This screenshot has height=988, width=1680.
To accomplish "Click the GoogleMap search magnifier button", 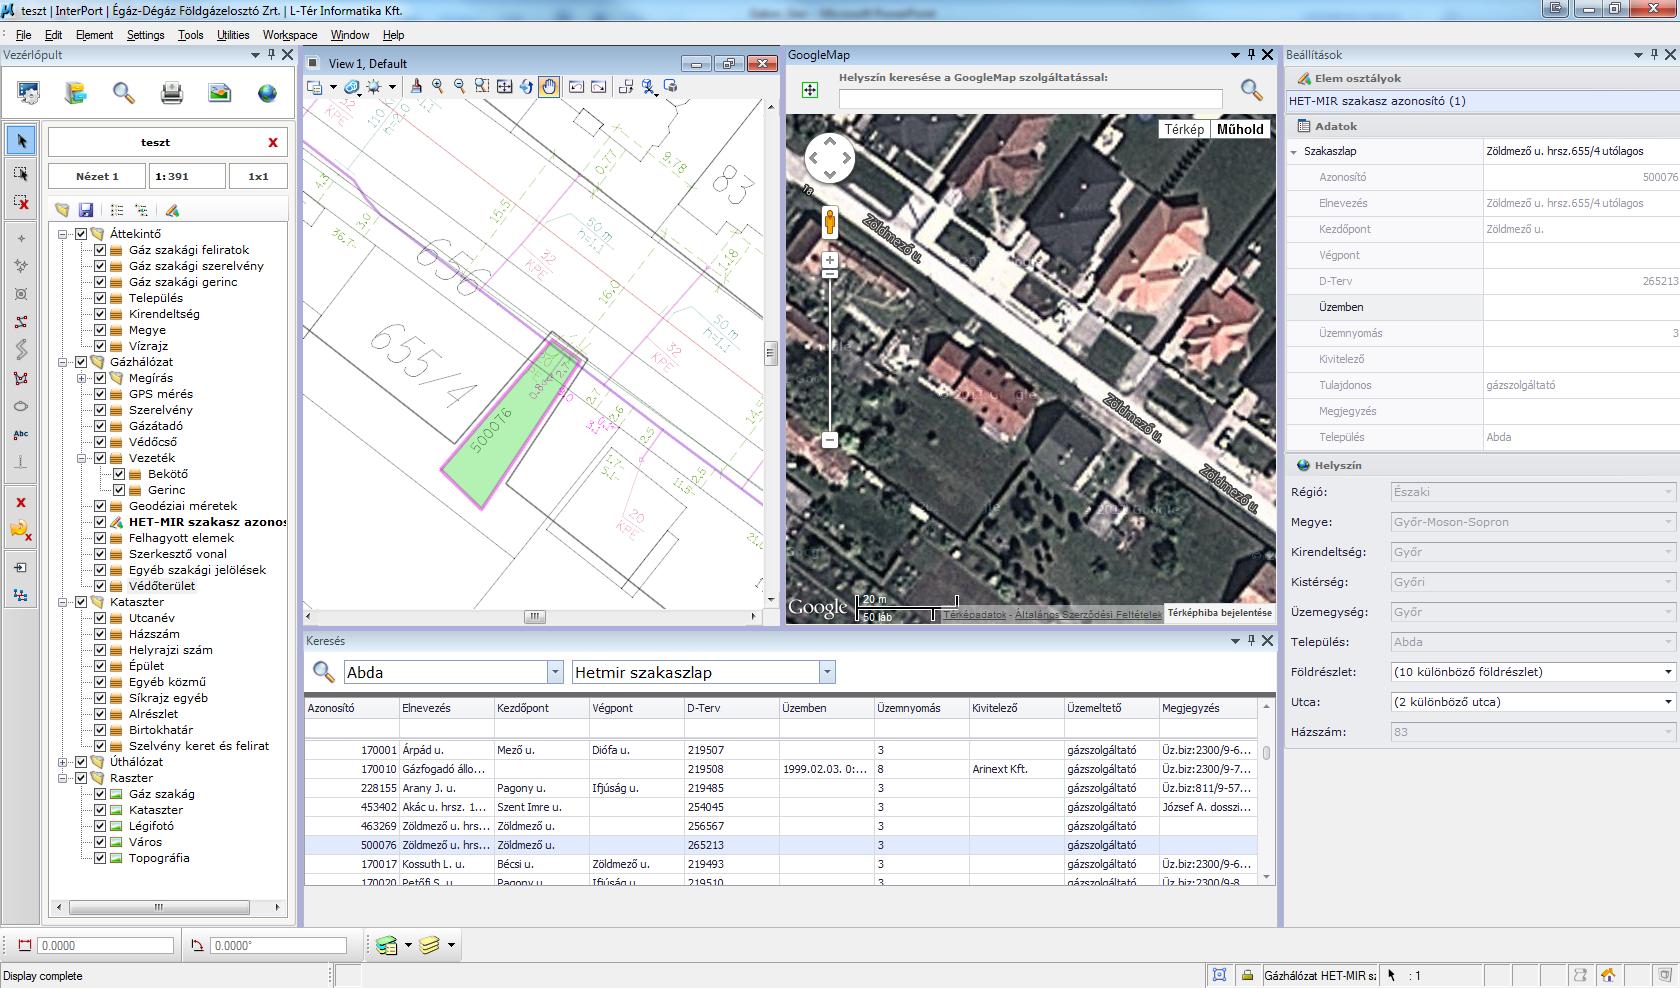I will click(1251, 90).
